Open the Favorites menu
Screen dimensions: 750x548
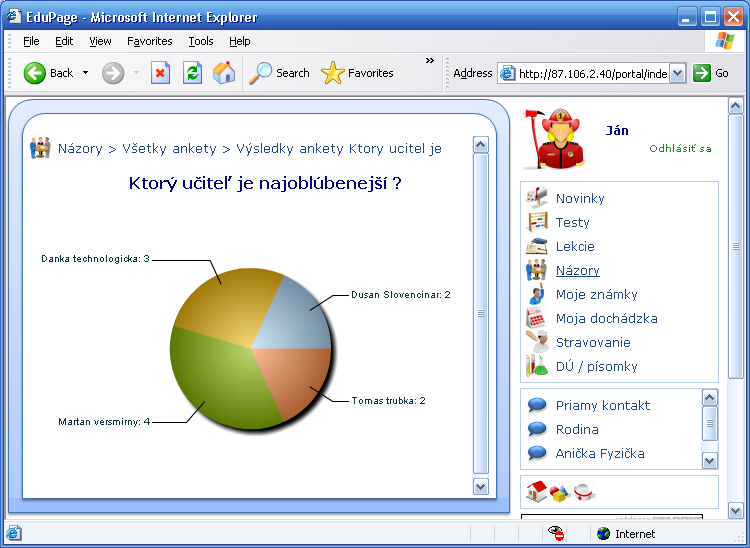tap(149, 41)
